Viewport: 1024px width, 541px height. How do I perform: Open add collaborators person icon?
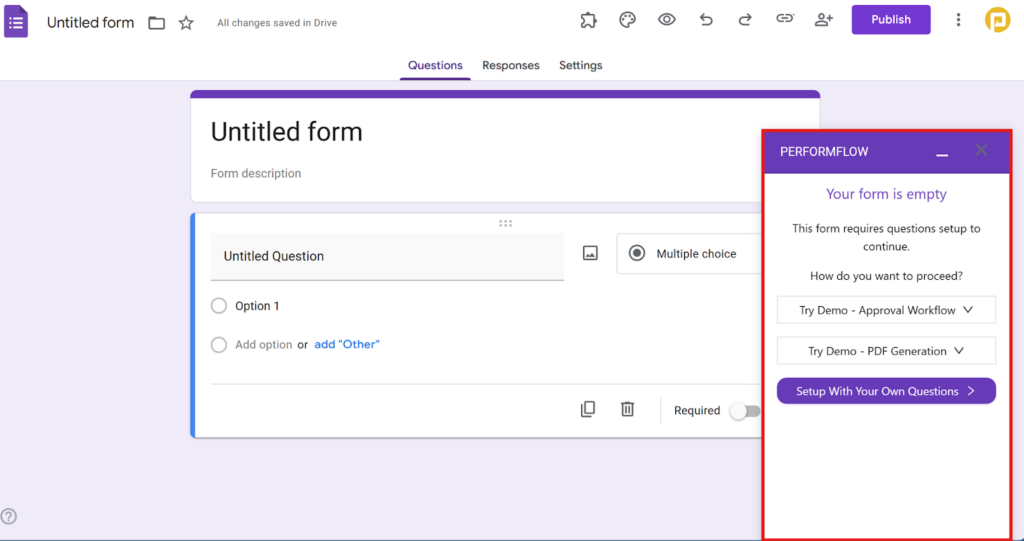coord(824,20)
